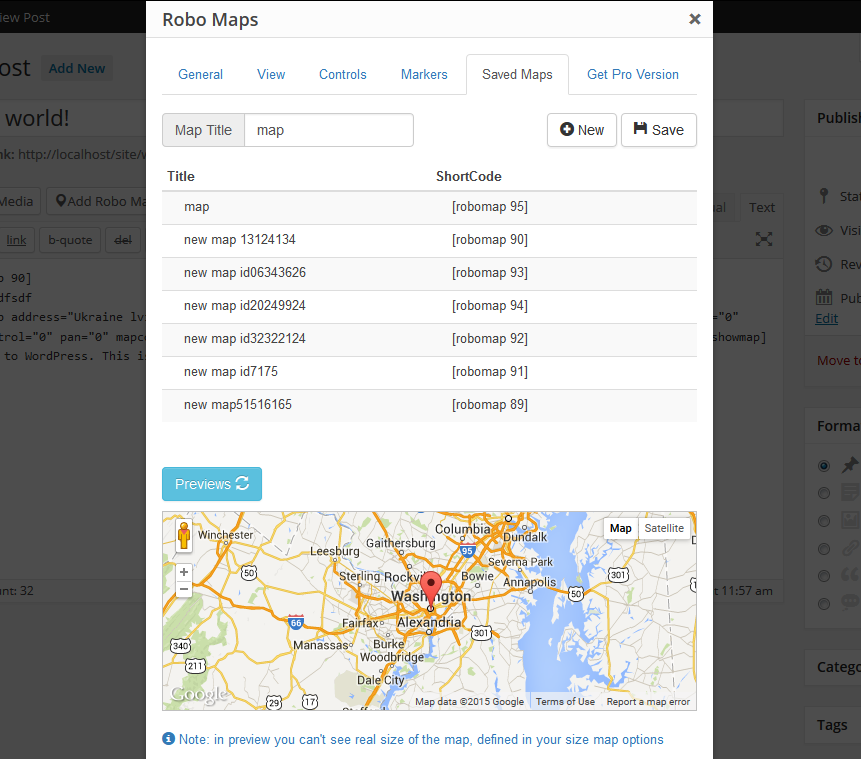
Task: Select row 'new map51516165'
Action: point(429,405)
